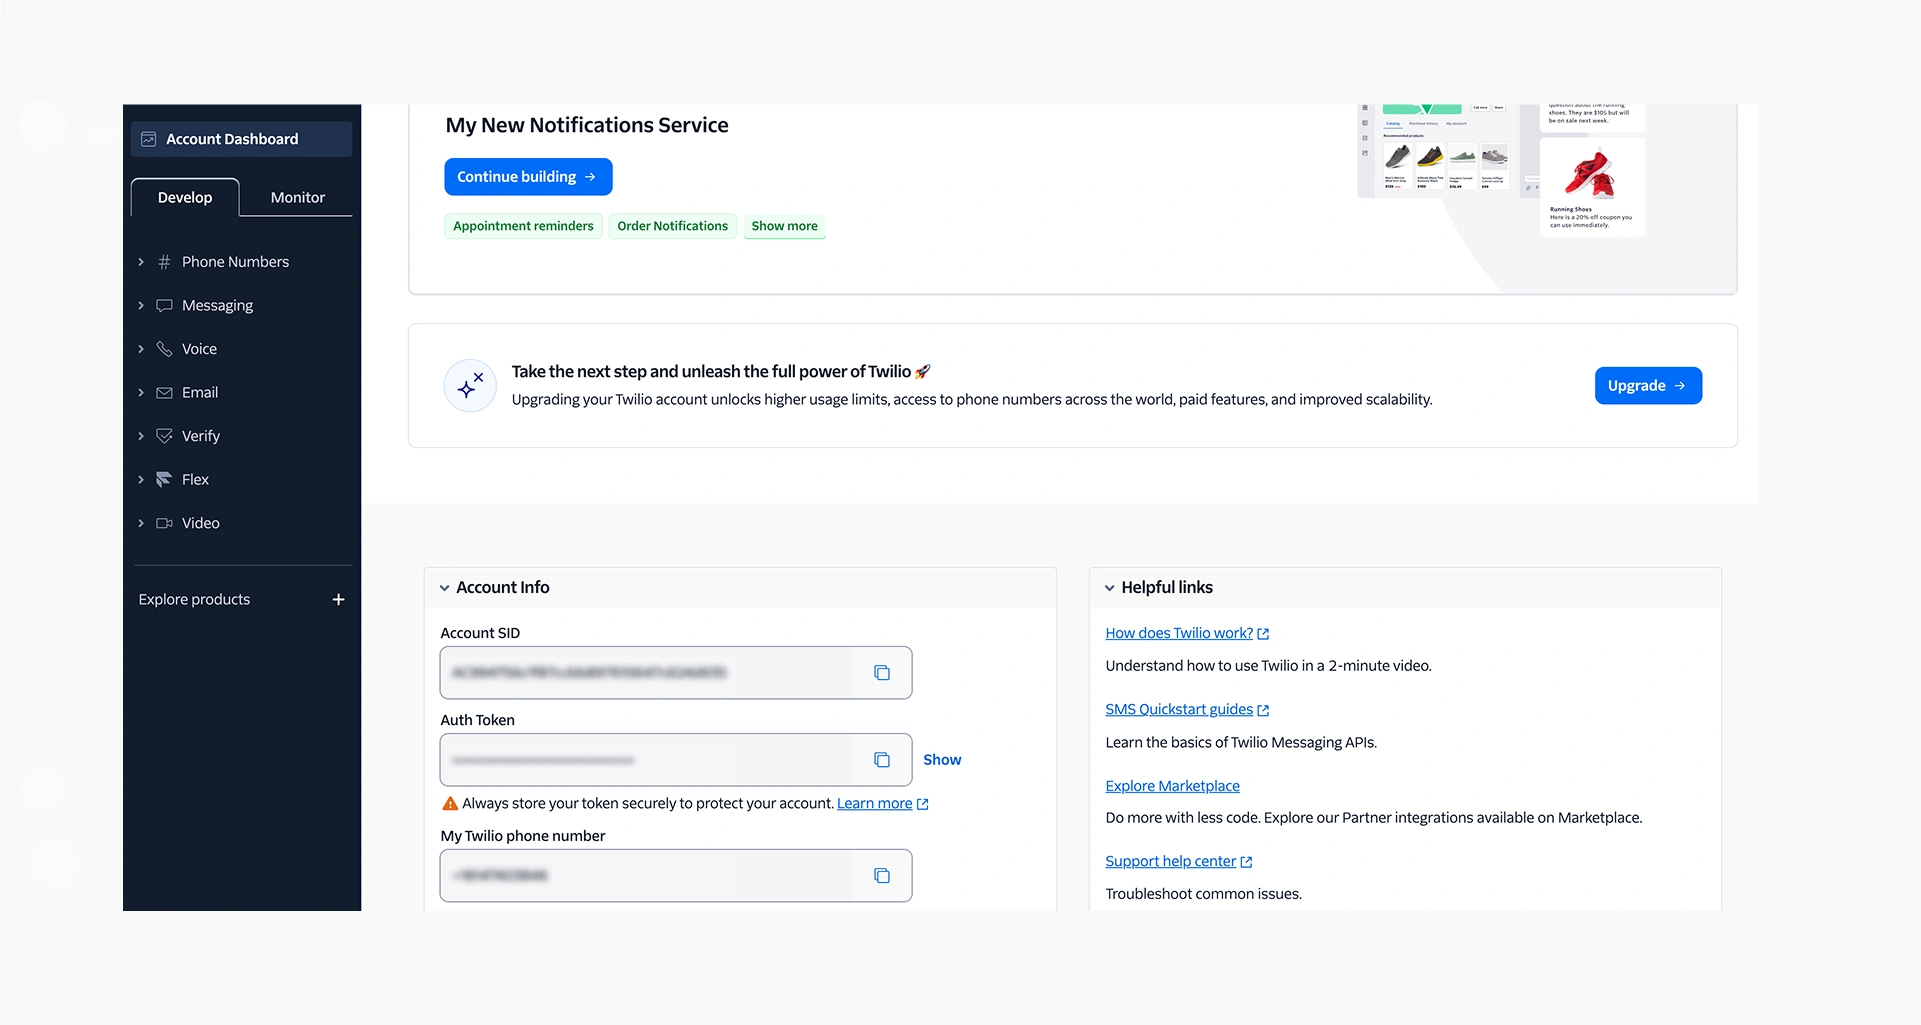Select the Order Notifications tag
The width and height of the screenshot is (1921, 1025).
672,226
